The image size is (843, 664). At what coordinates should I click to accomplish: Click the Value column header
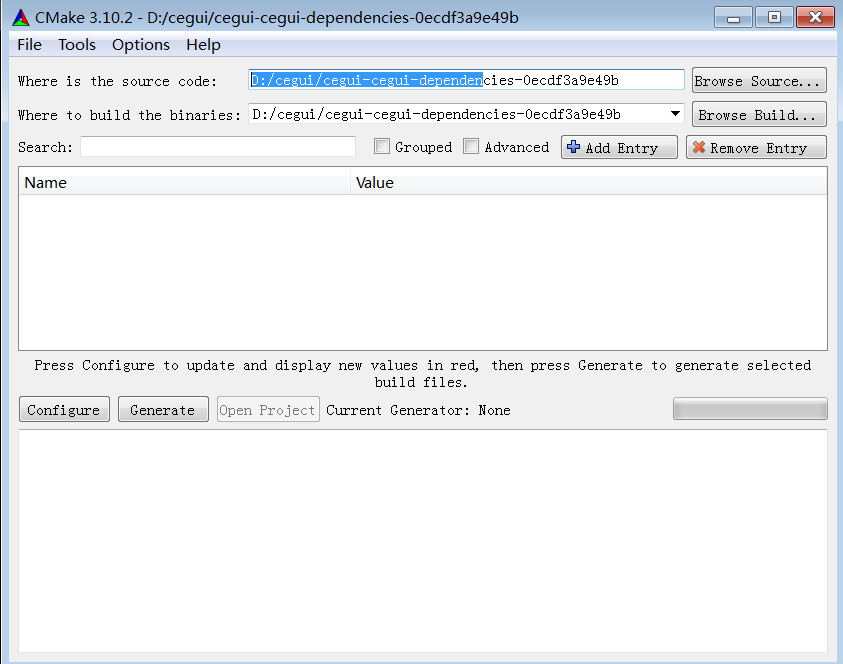(x=589, y=182)
